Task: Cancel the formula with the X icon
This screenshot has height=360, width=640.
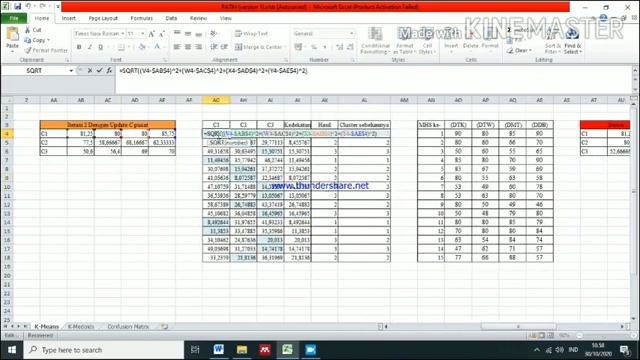Action: coord(90,71)
